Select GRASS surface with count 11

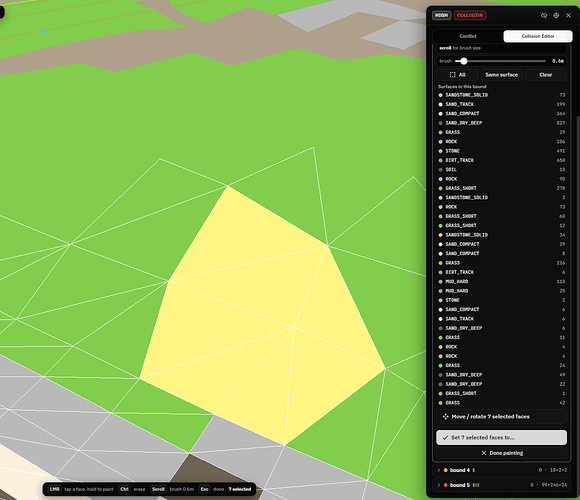click(x=501, y=337)
